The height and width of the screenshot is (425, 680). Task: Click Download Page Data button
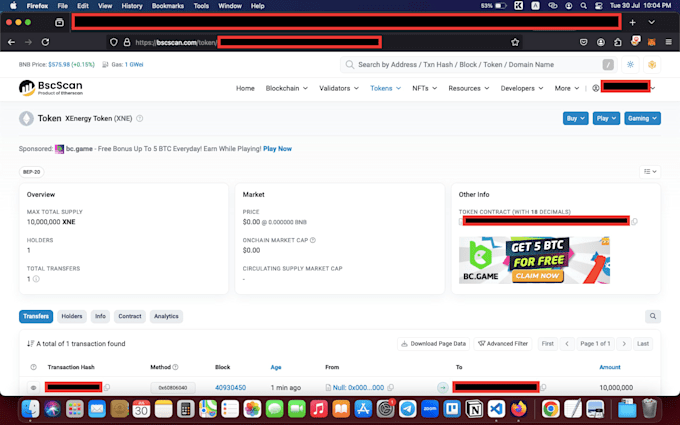(433, 343)
